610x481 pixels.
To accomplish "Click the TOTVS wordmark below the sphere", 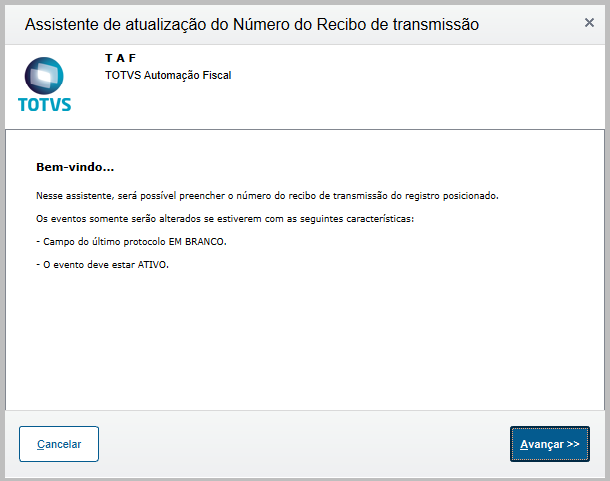I will pos(44,105).
